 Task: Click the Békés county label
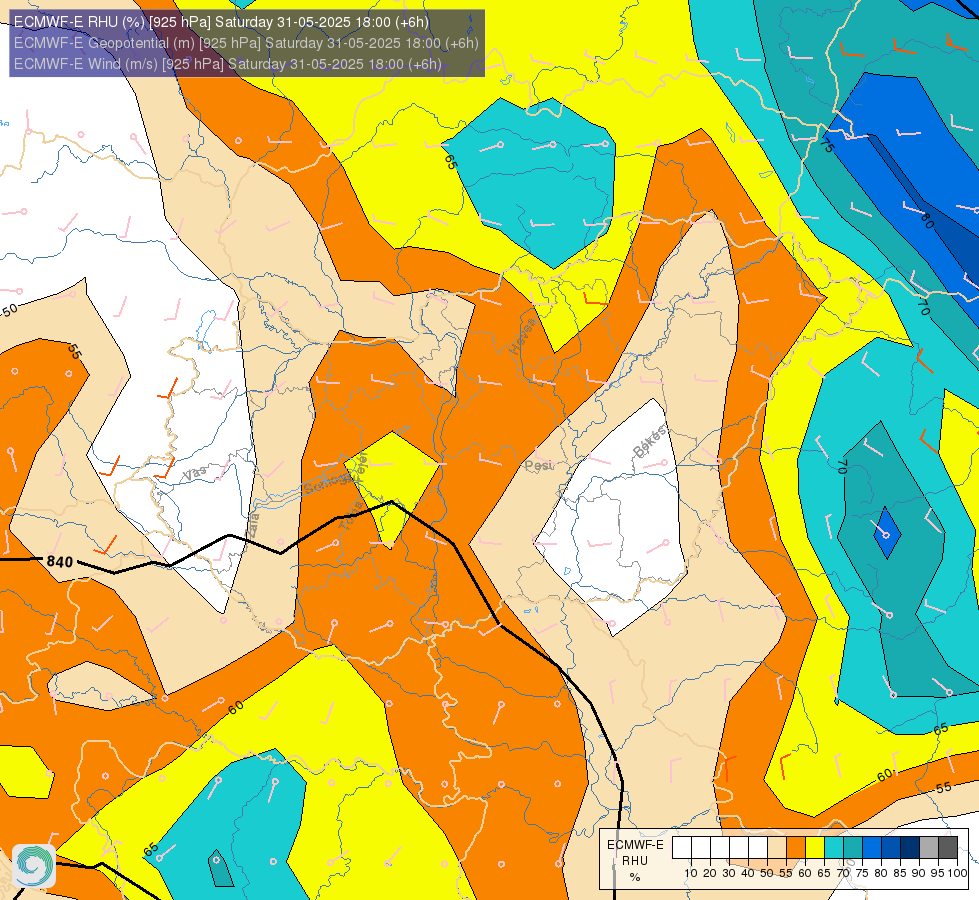649,442
